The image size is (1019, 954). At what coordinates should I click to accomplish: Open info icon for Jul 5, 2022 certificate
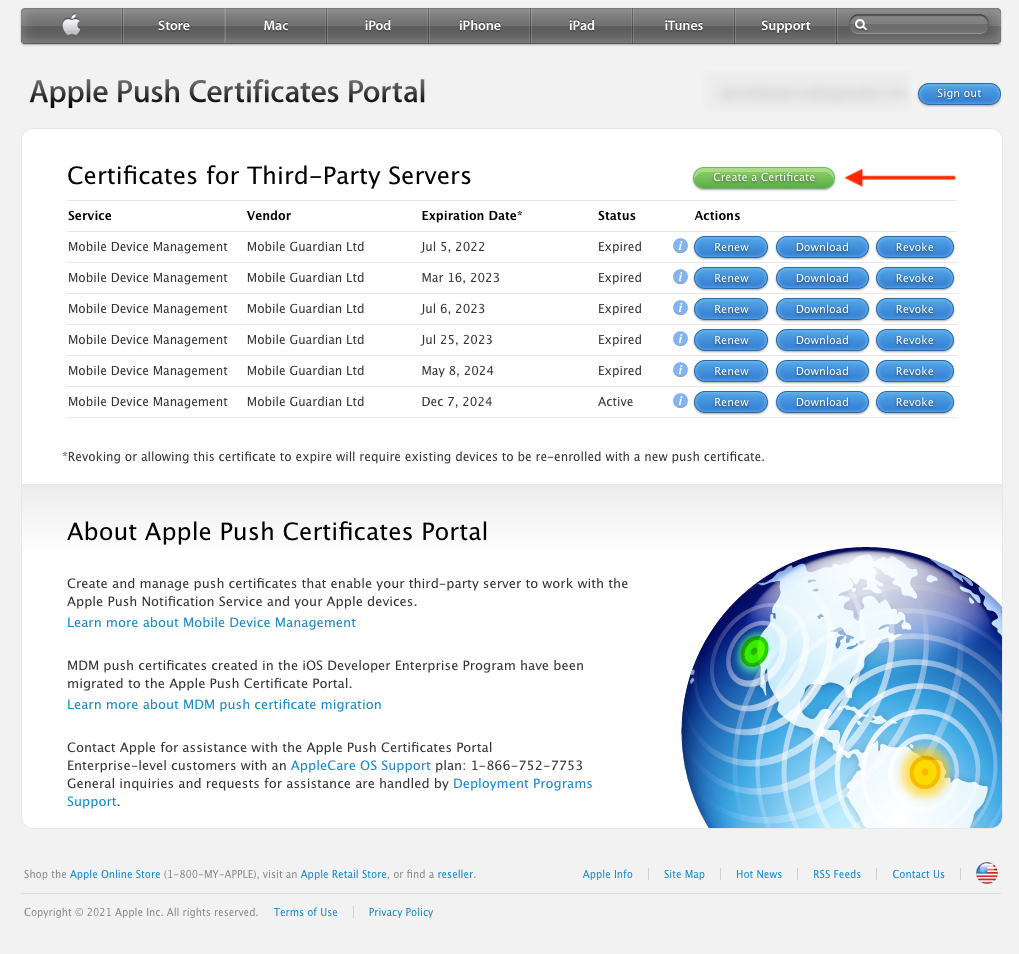(680, 246)
